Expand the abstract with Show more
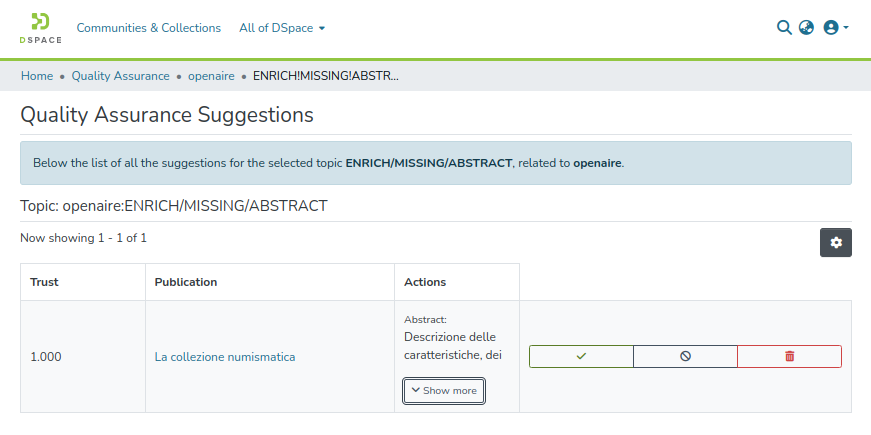 tap(444, 391)
